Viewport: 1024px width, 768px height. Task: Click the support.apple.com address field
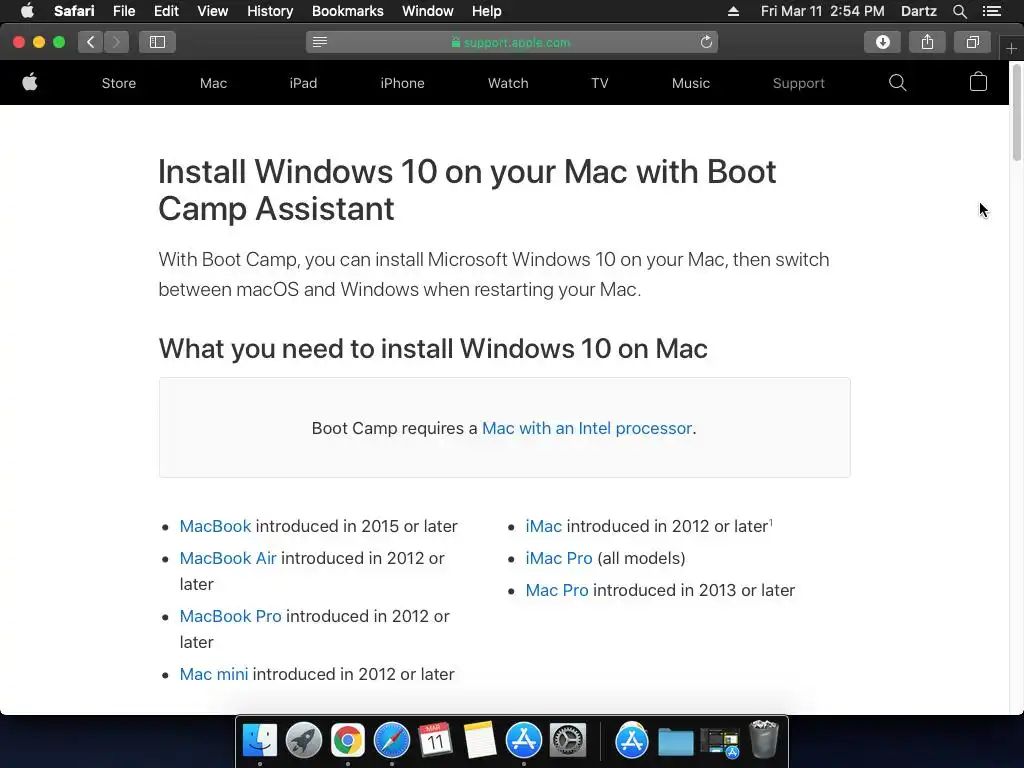click(511, 42)
